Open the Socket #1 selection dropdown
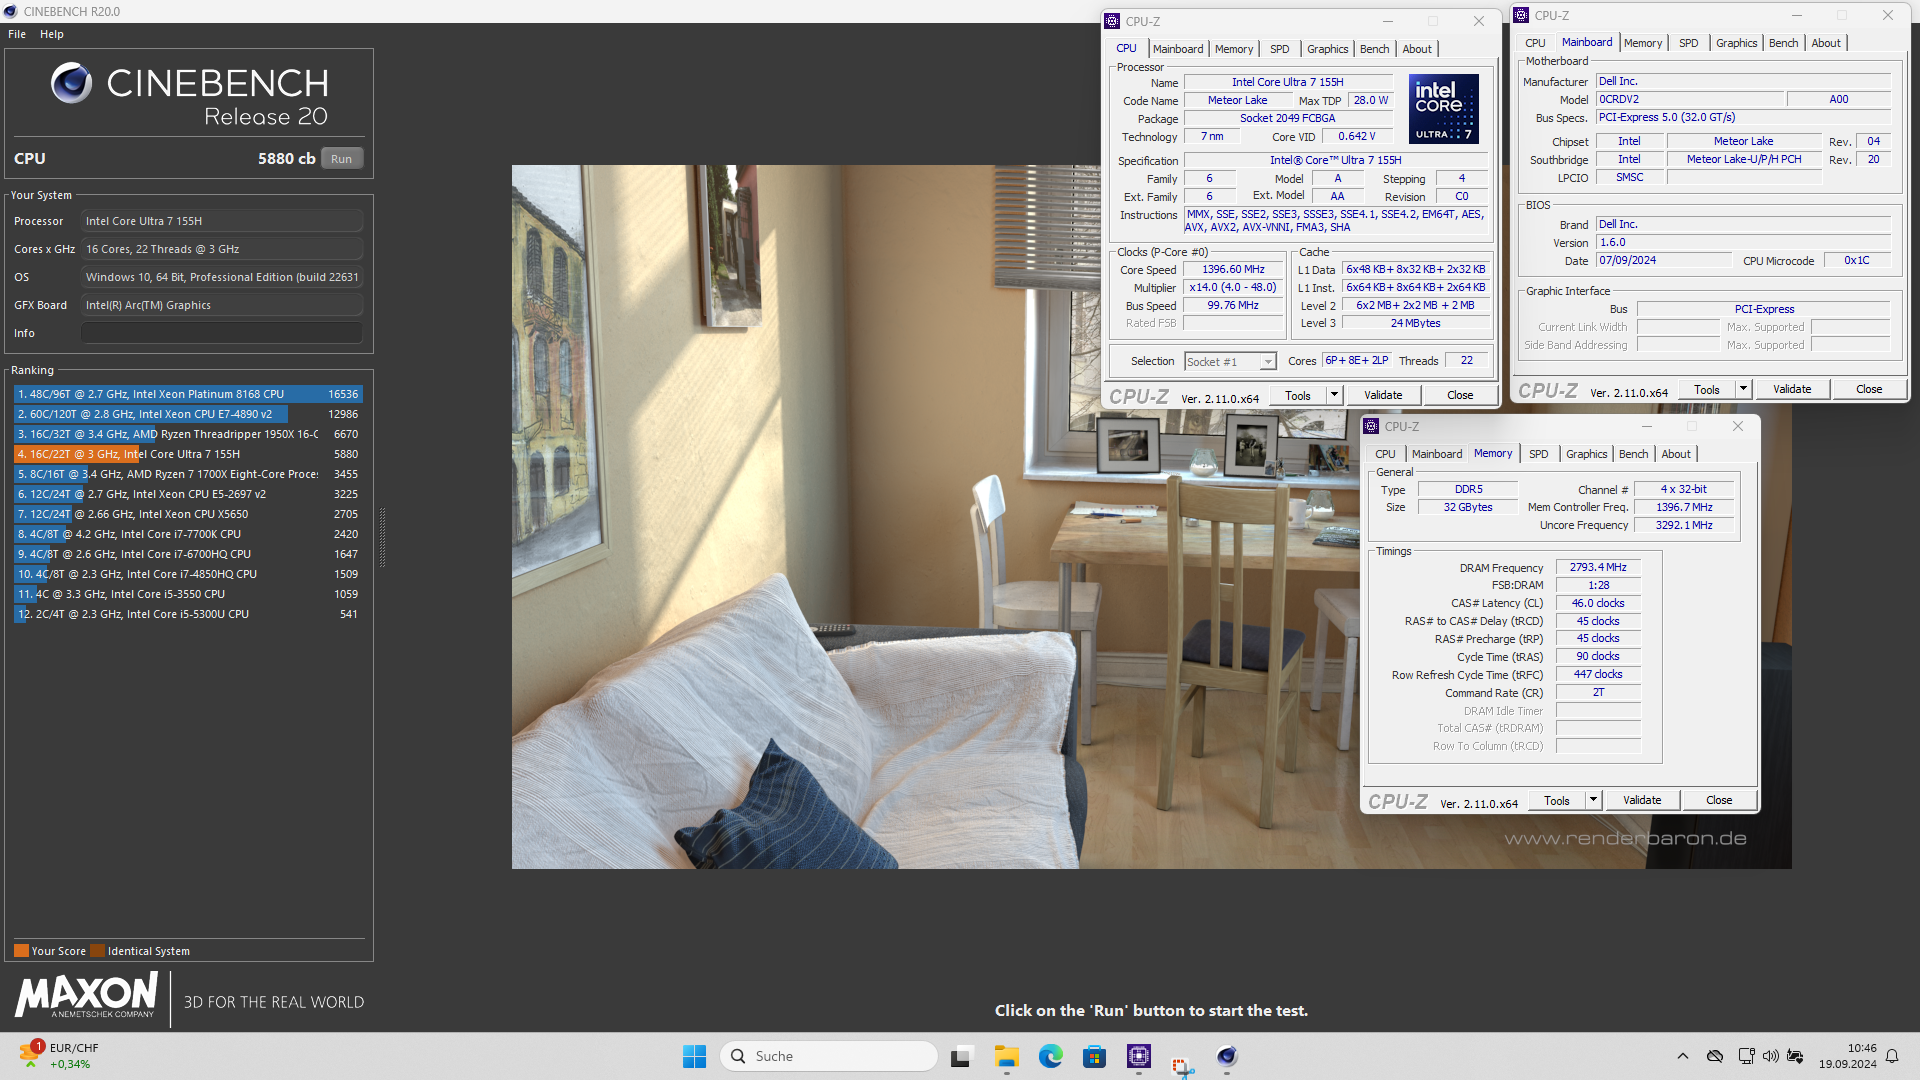This screenshot has height=1080, width=1920. pyautogui.click(x=1230, y=362)
